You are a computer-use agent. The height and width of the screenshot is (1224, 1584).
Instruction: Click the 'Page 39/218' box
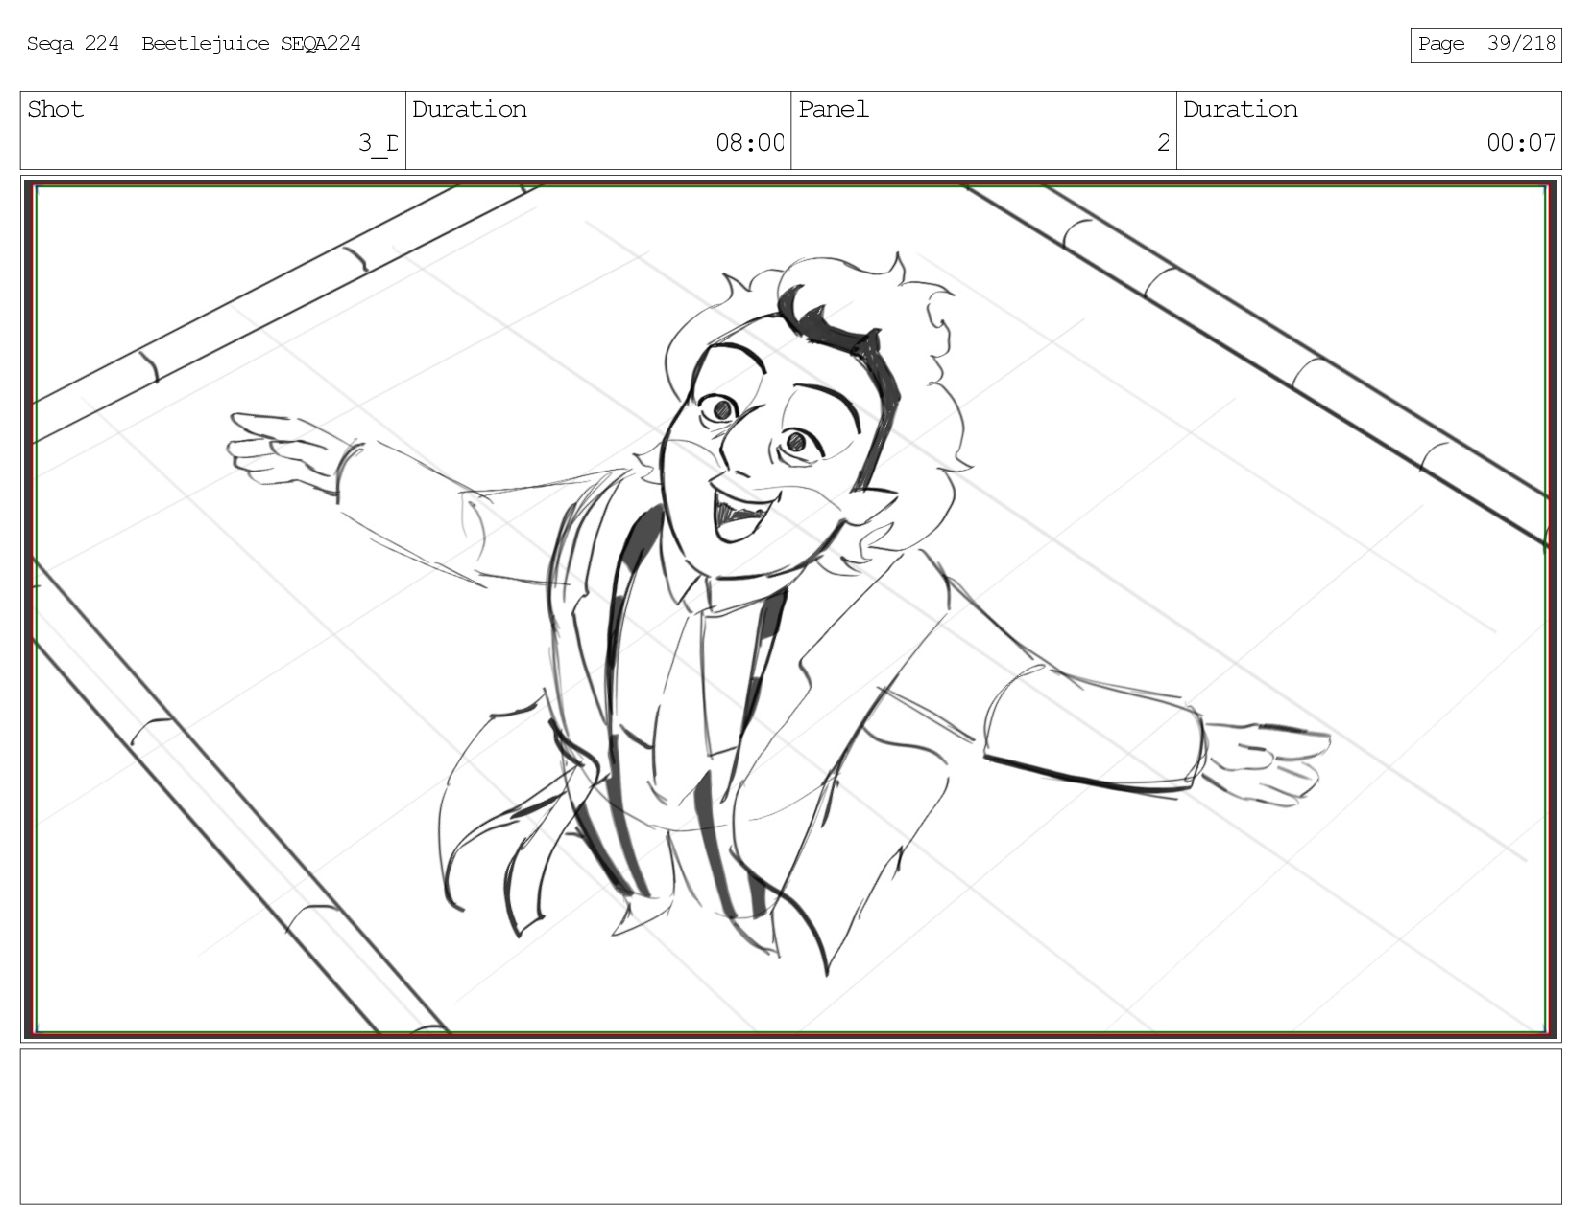[1486, 45]
